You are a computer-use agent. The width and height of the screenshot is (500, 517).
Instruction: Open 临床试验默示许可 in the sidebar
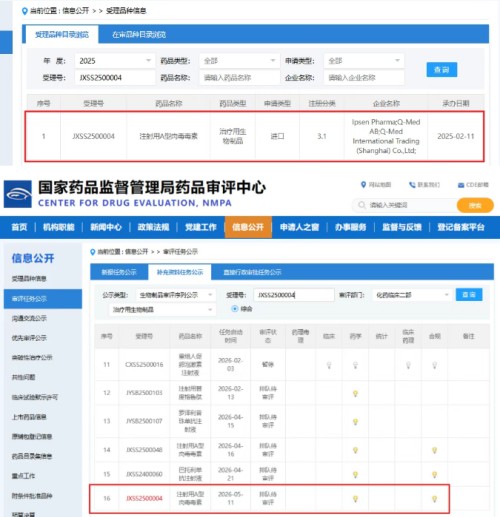(x=35, y=397)
